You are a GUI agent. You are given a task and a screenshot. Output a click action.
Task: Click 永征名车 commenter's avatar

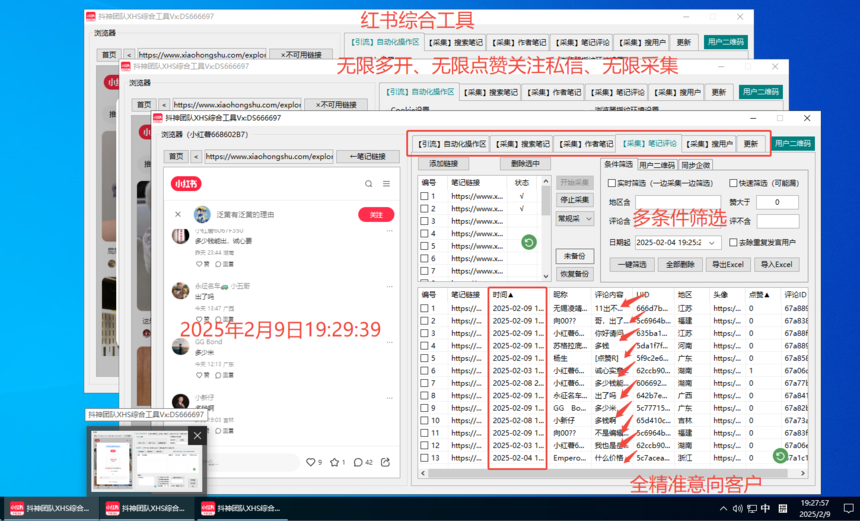coord(180,291)
